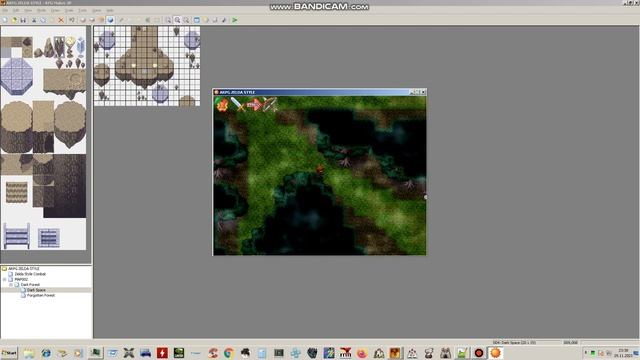This screenshot has height=360, width=640.
Task: Click the system tray clock
Action: coord(623,353)
